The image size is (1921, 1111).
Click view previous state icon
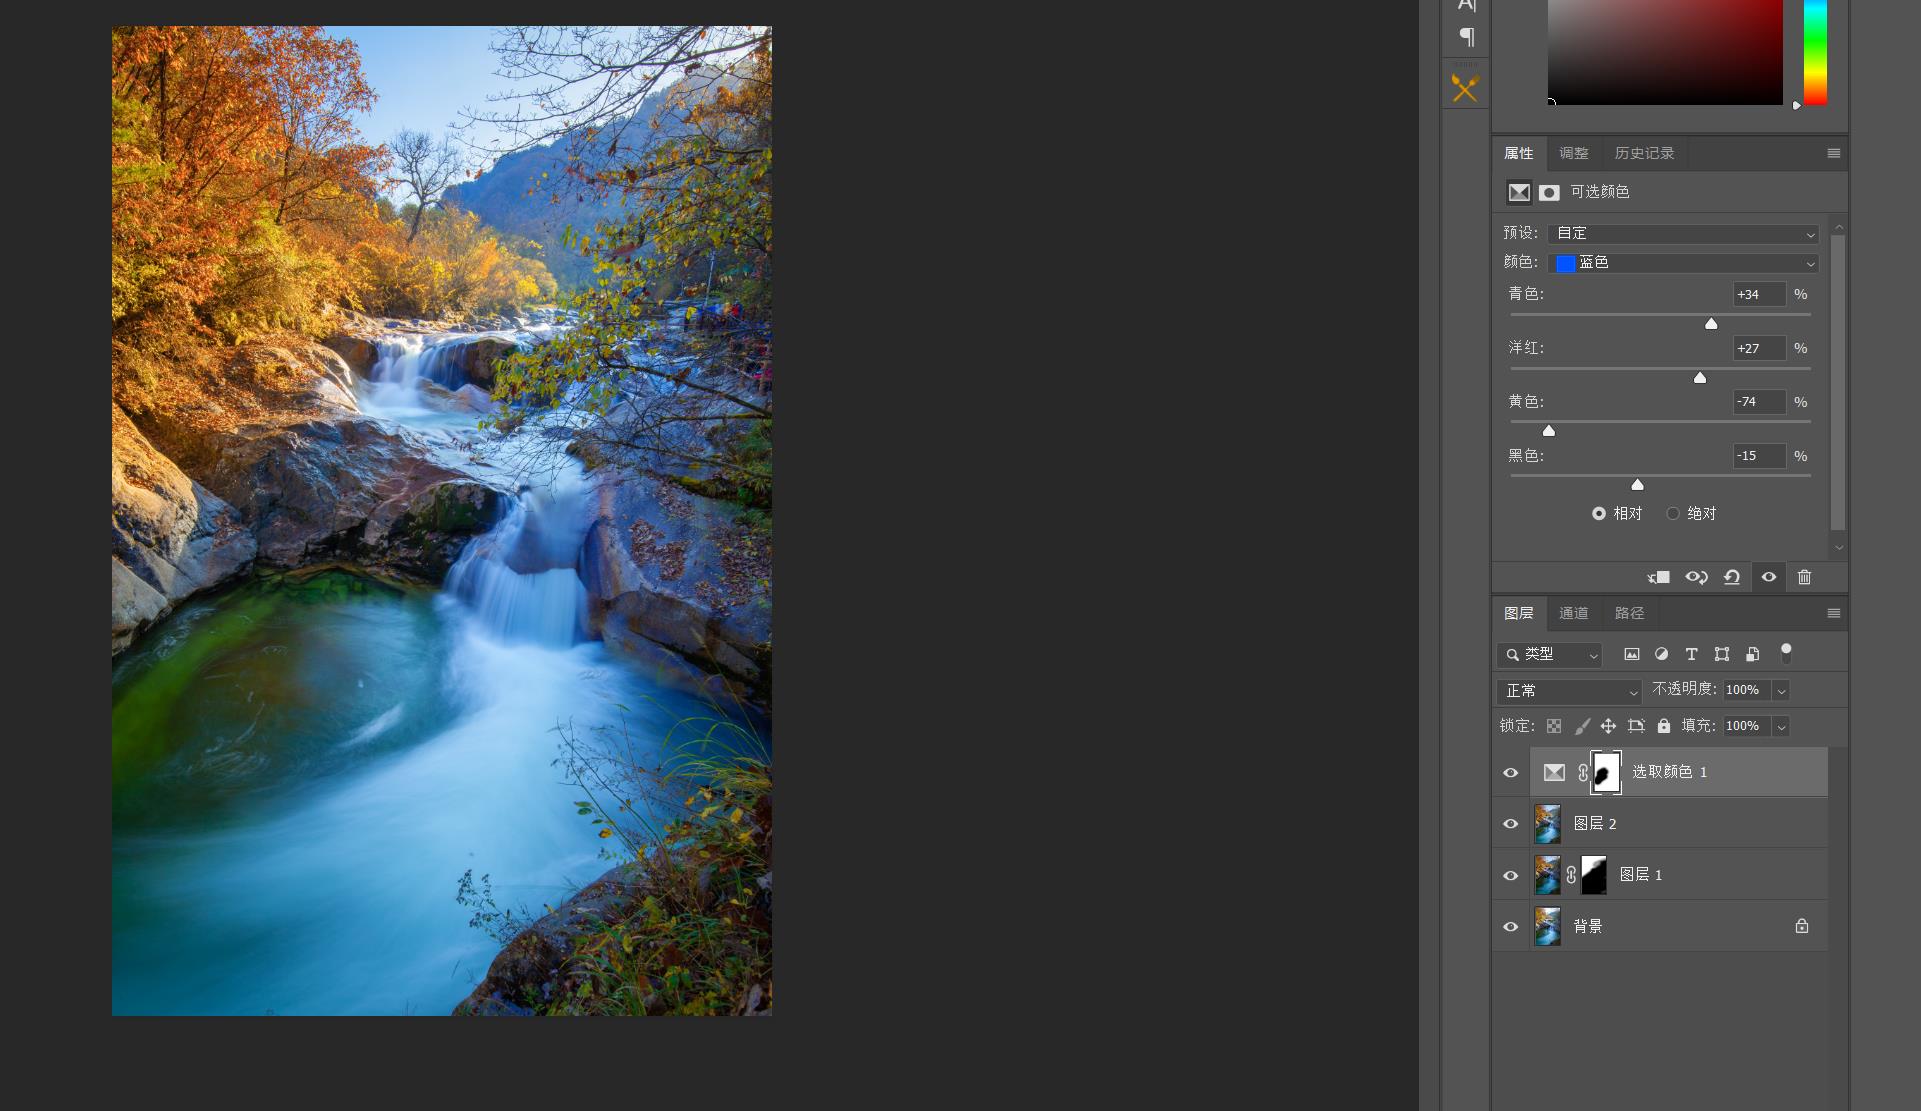click(x=1696, y=577)
